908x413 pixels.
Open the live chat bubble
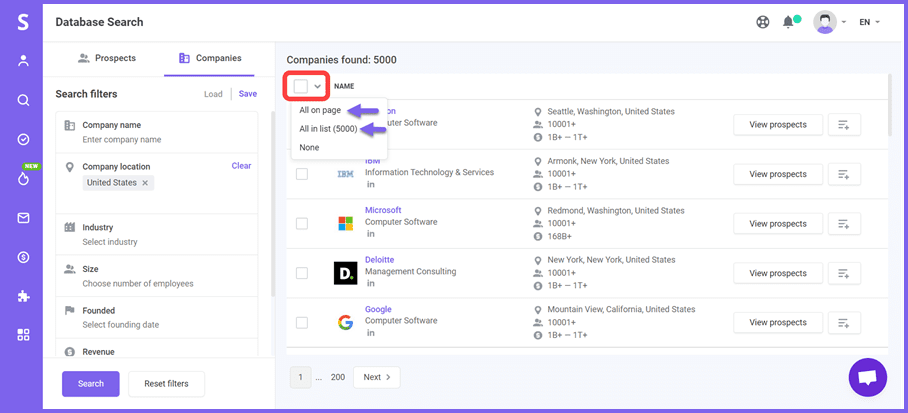pos(867,377)
